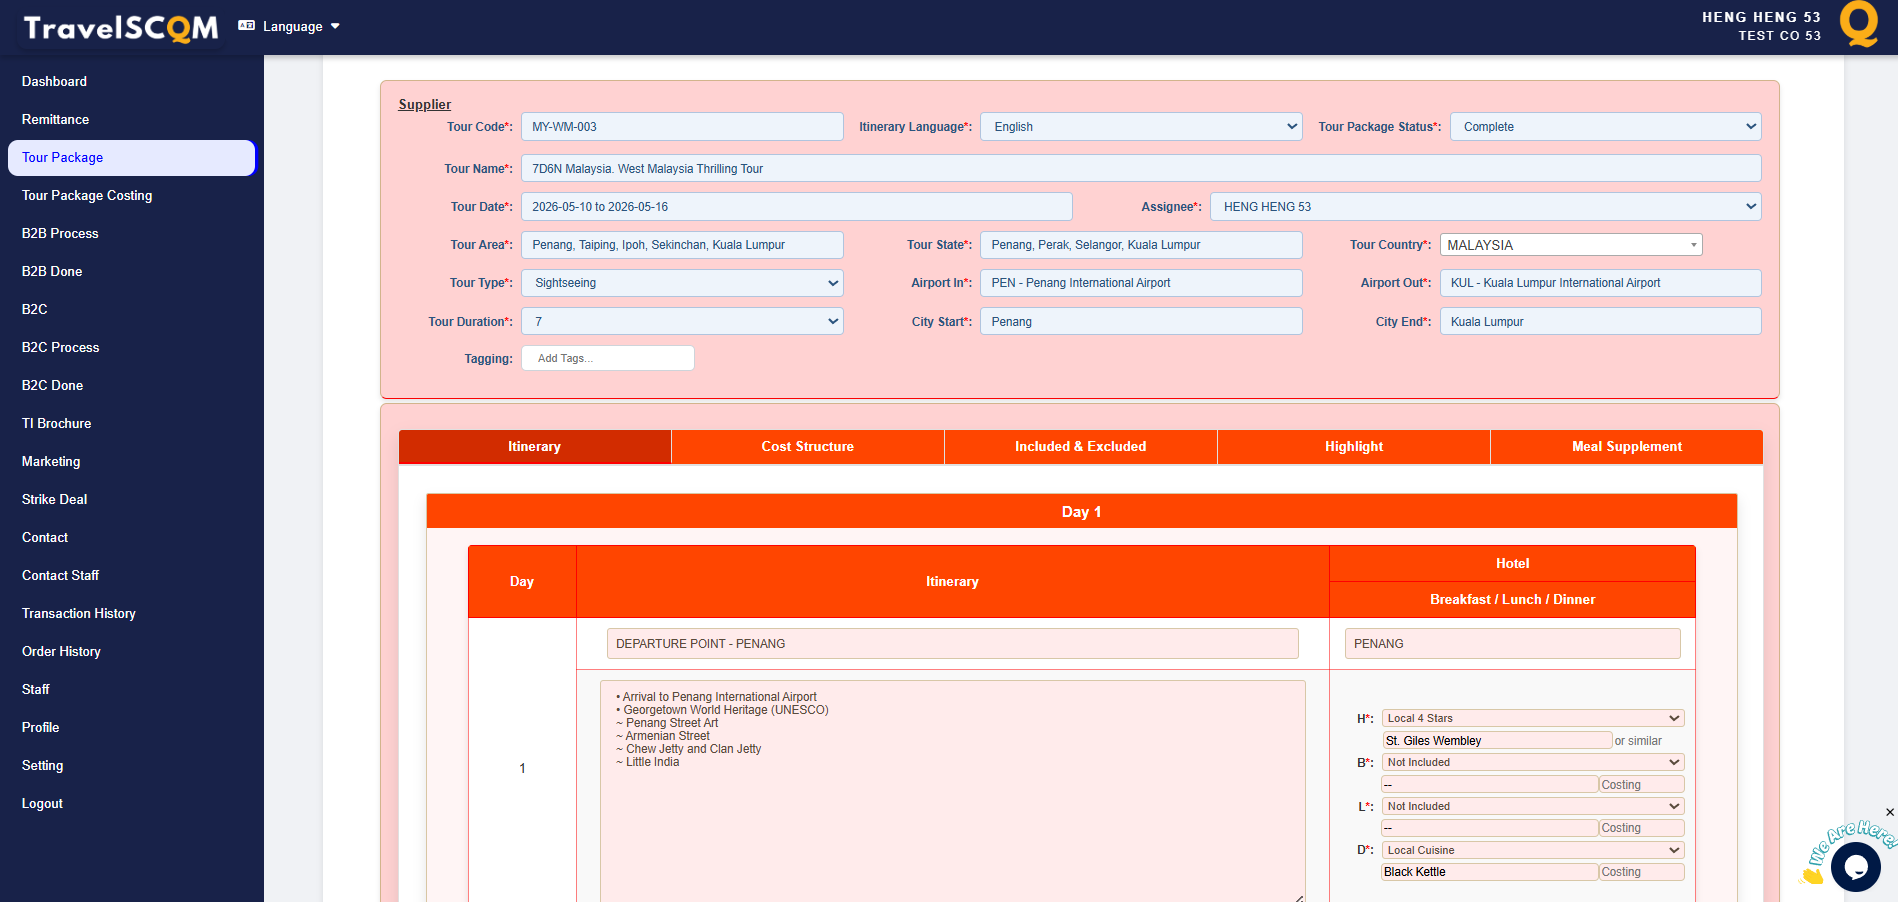Open Tour Package Costing in sidebar
This screenshot has height=902, width=1898.
(87, 196)
